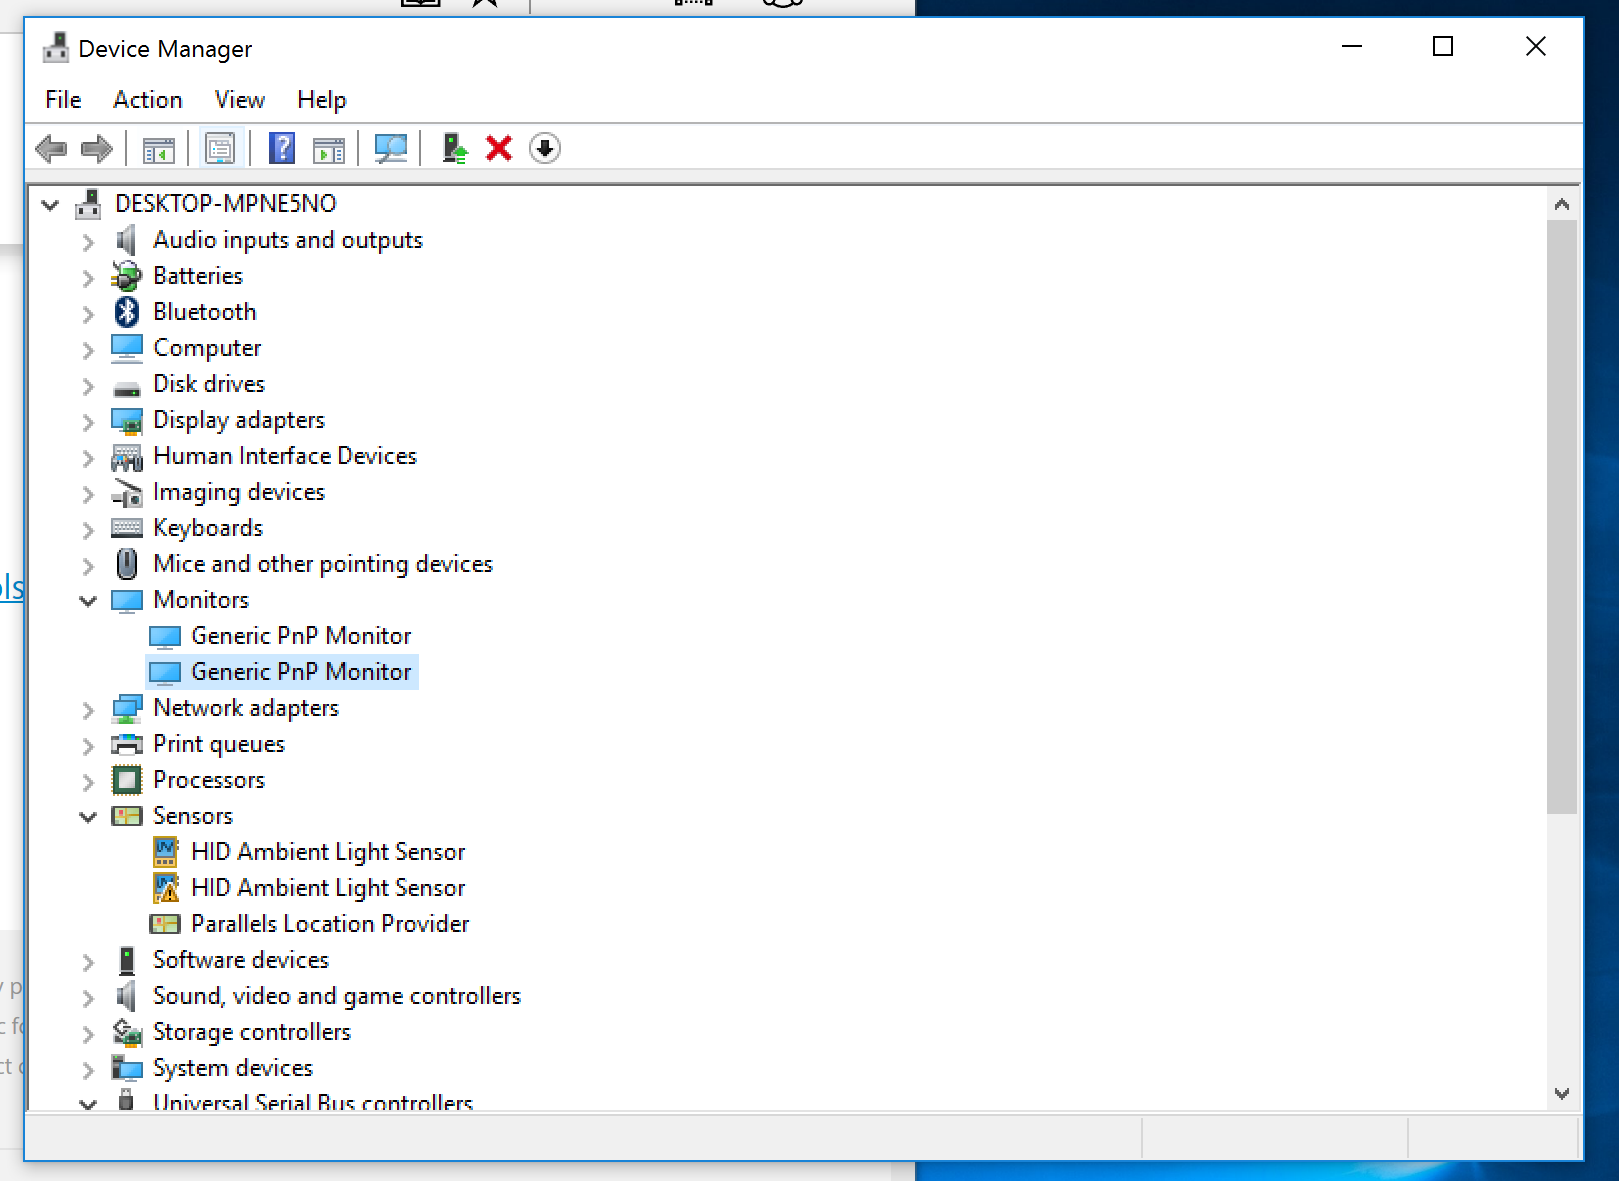
Task: Click the Storage controllers icon
Action: 127,1032
